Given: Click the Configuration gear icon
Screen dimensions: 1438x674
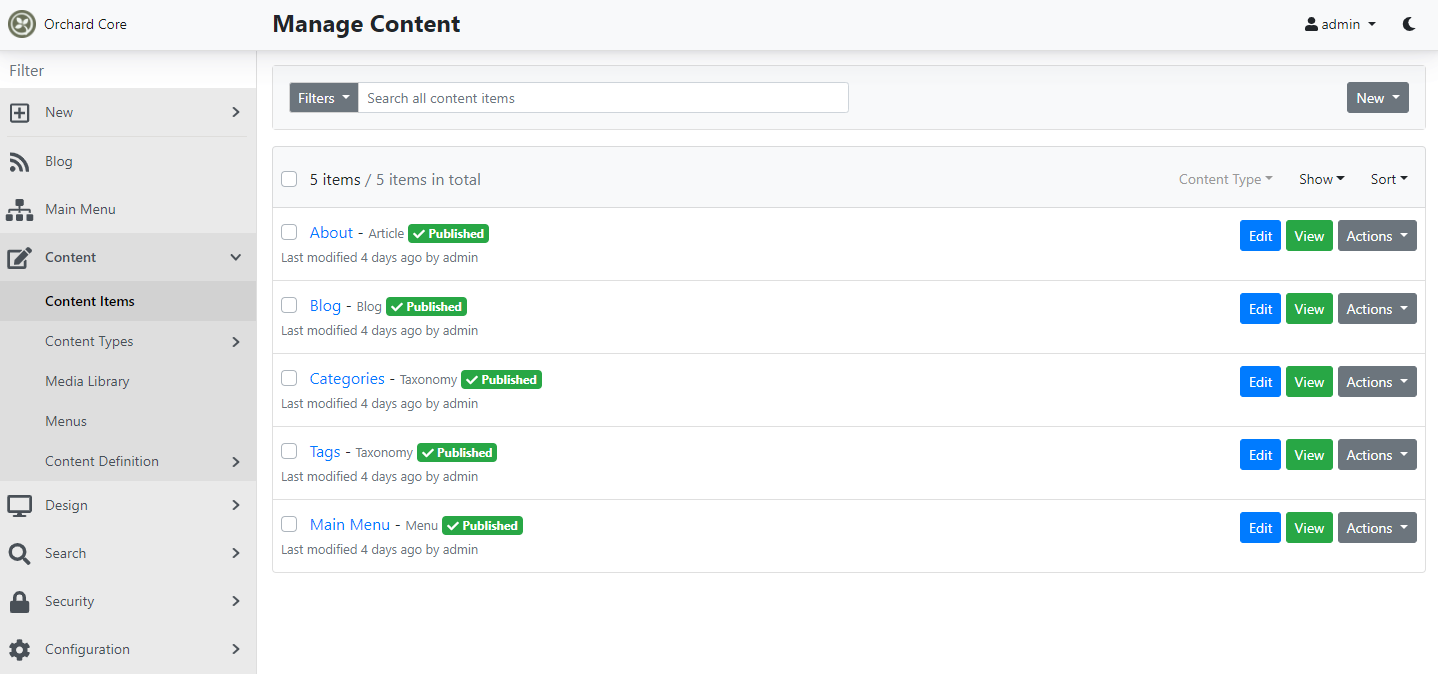Looking at the screenshot, I should pyautogui.click(x=19, y=649).
